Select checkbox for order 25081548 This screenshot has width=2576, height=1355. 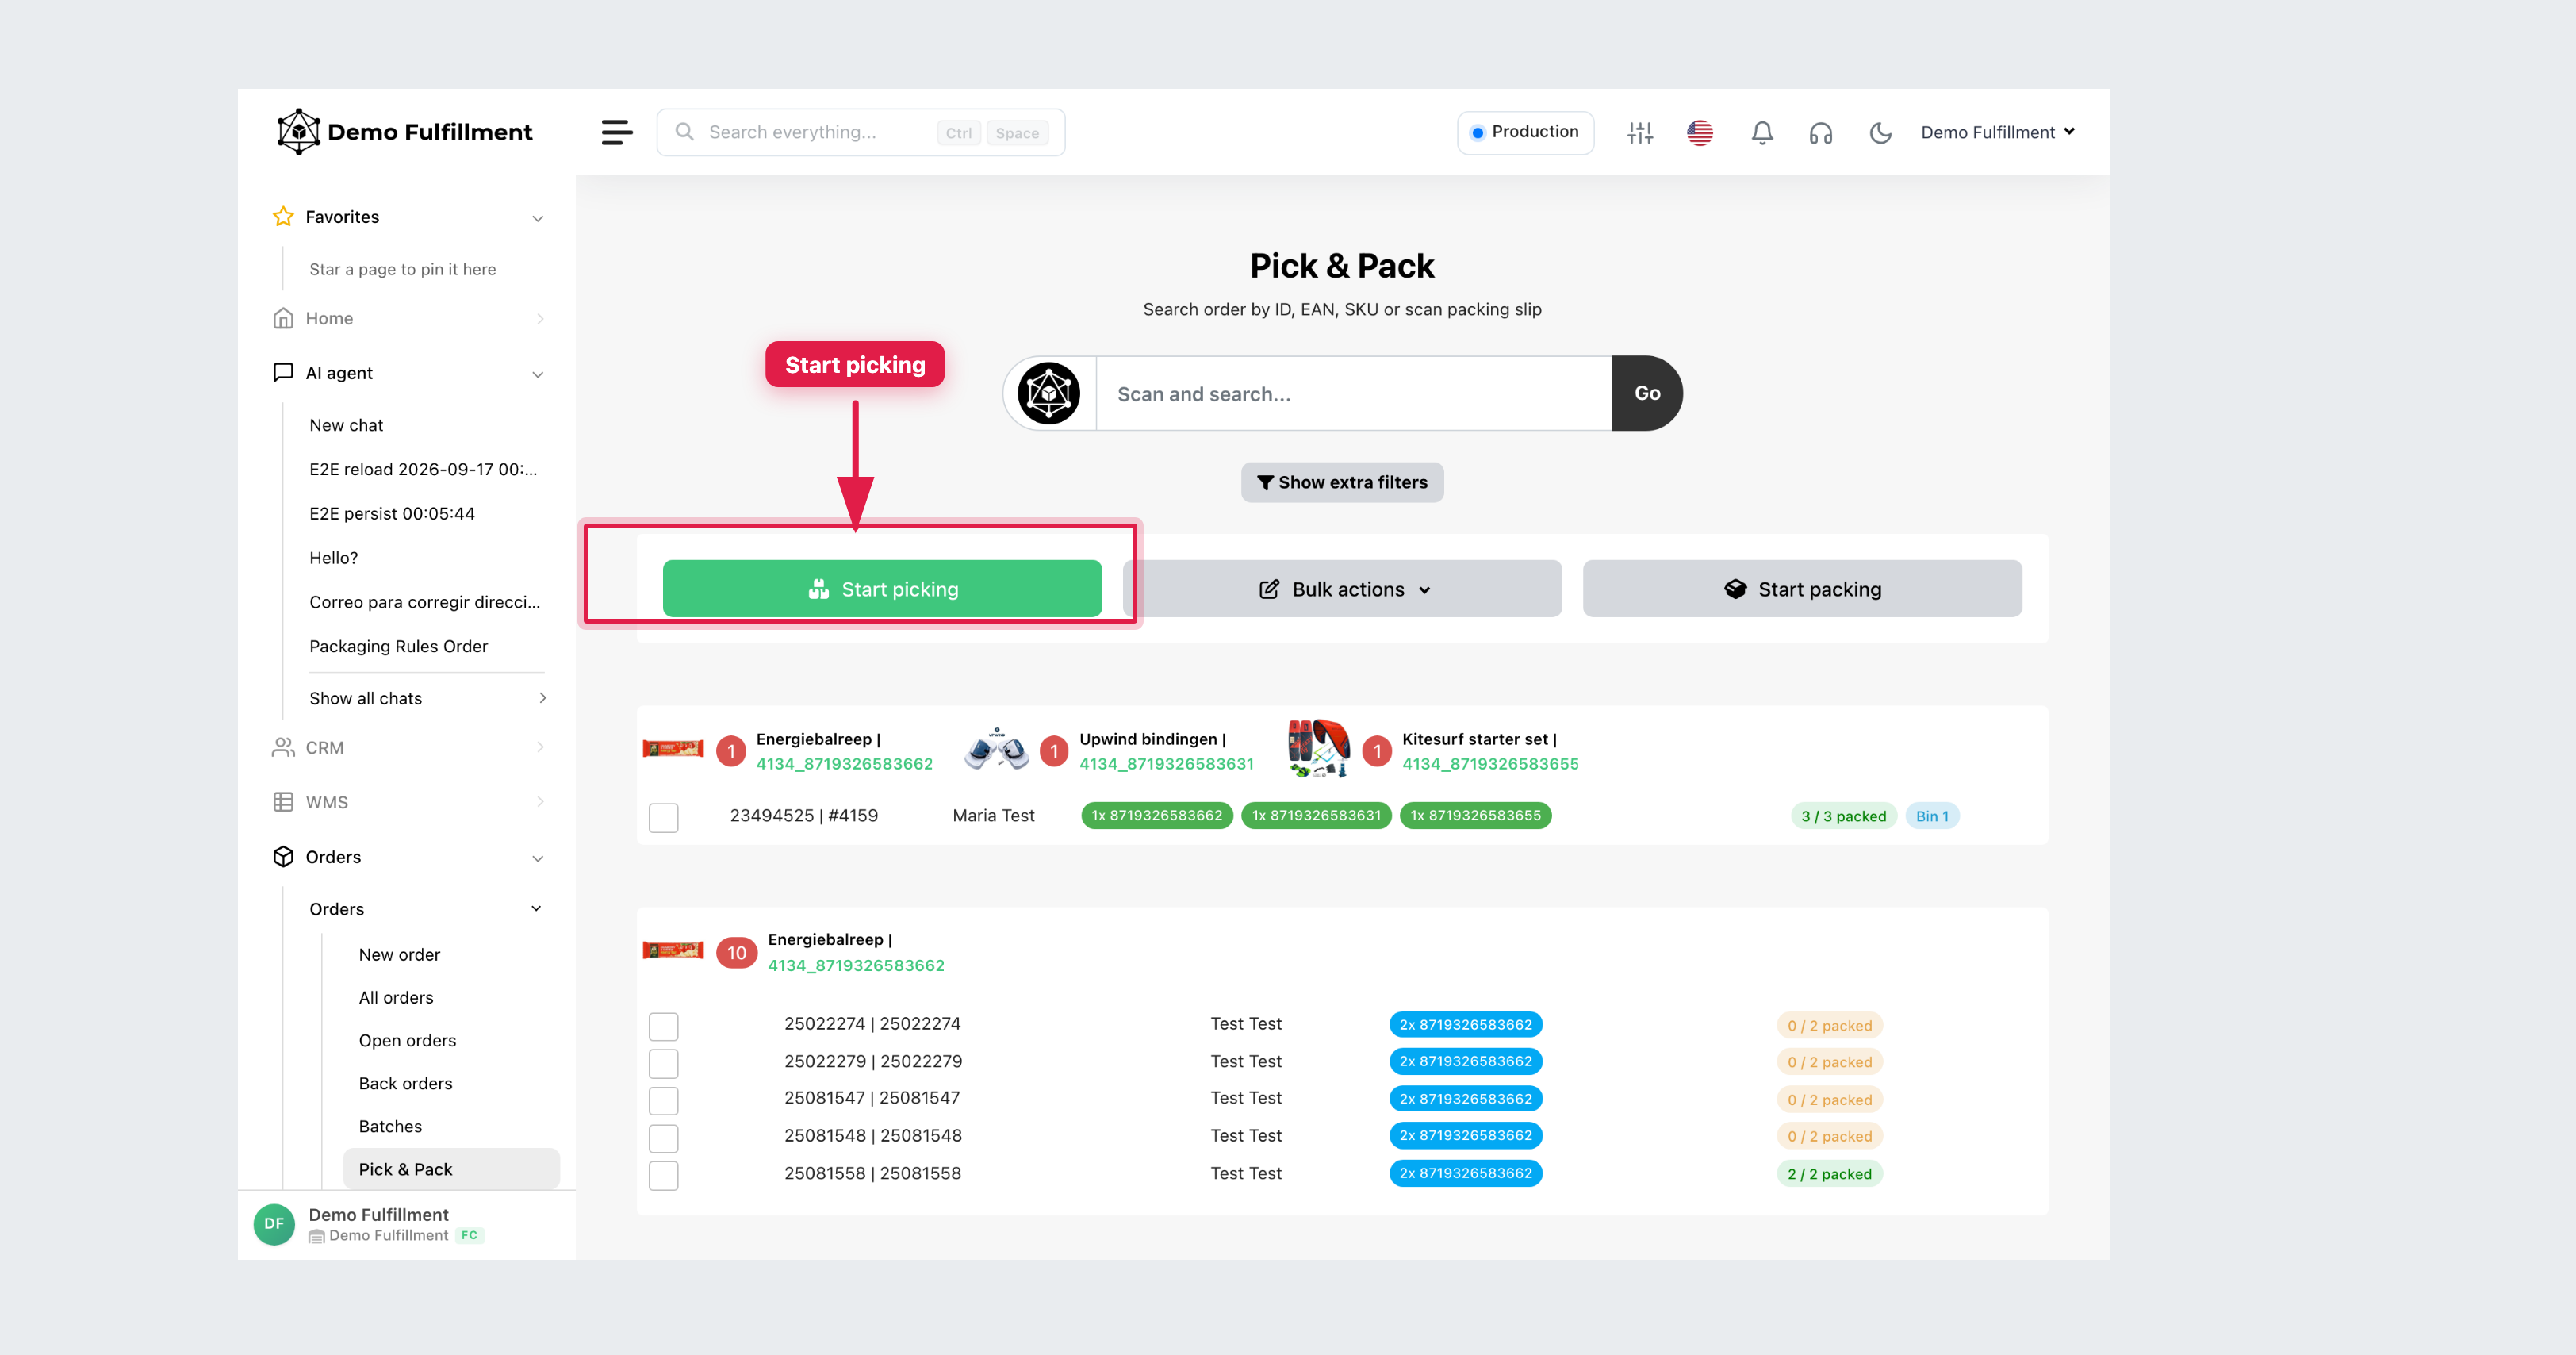[x=663, y=1138]
